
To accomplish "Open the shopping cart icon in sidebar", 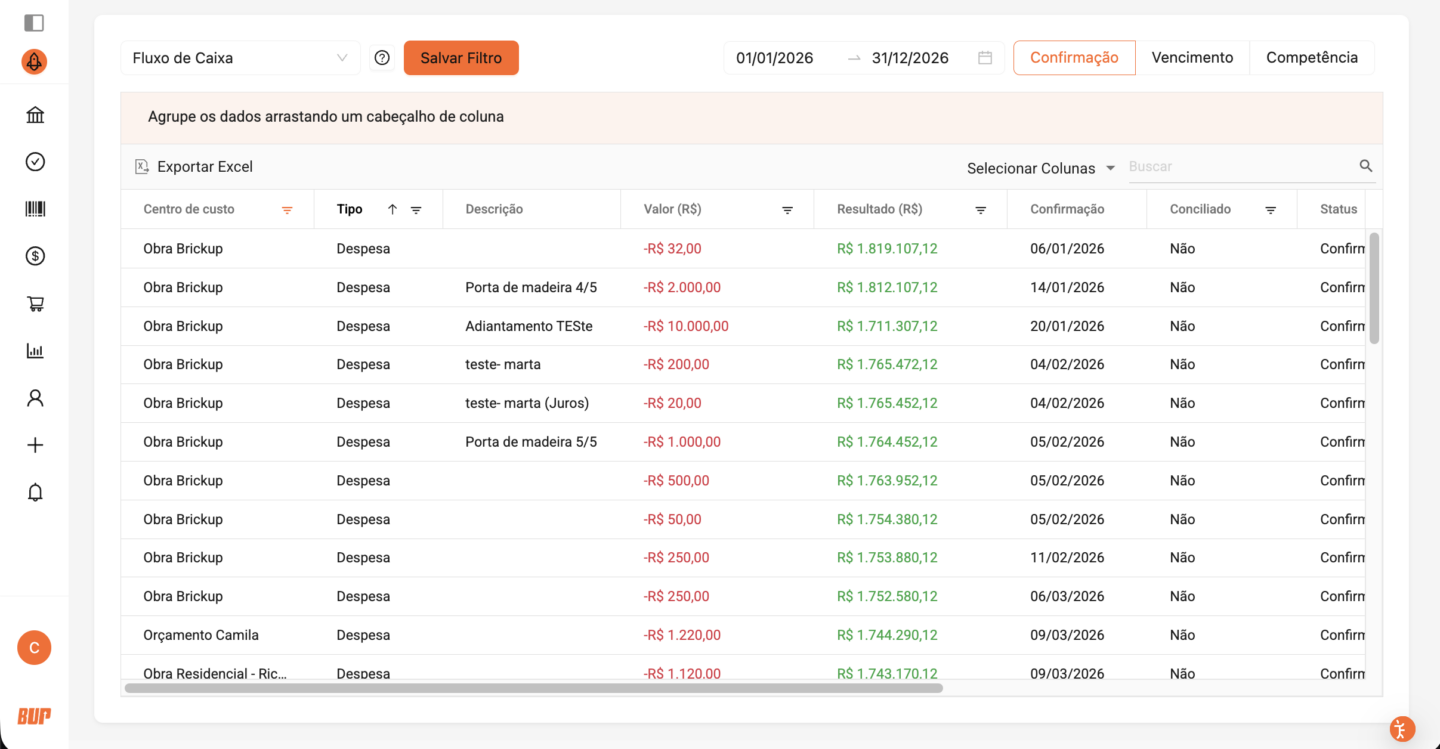I will coord(35,304).
